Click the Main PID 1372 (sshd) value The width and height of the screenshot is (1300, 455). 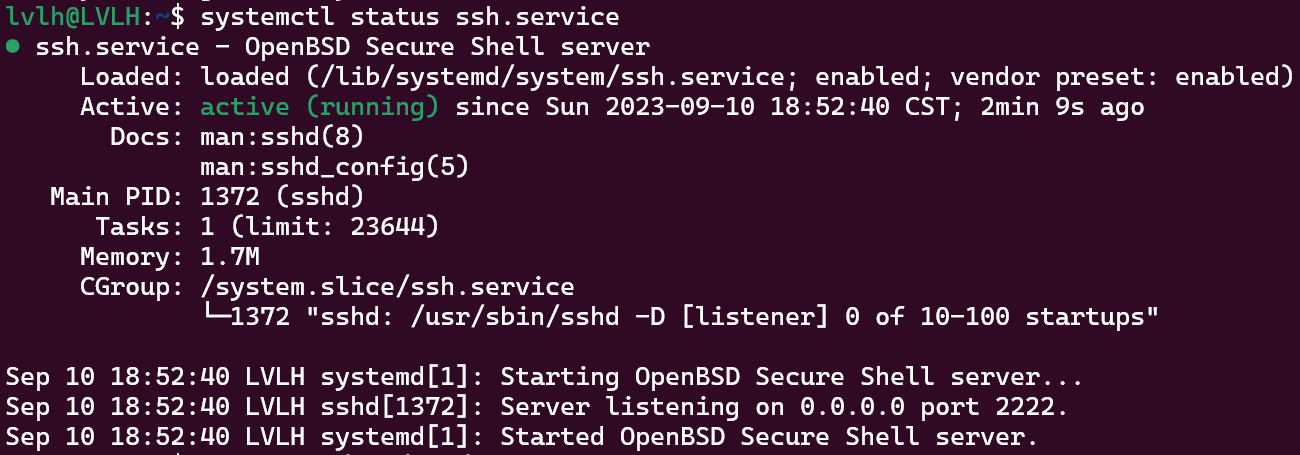pyautogui.click(x=282, y=197)
